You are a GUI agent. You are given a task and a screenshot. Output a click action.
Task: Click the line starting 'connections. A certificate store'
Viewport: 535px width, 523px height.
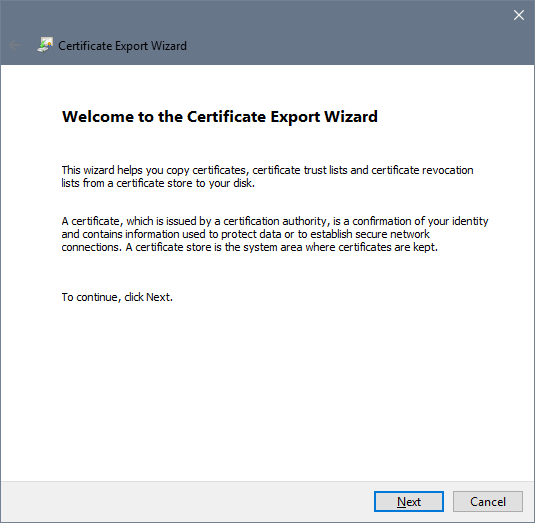(x=249, y=247)
